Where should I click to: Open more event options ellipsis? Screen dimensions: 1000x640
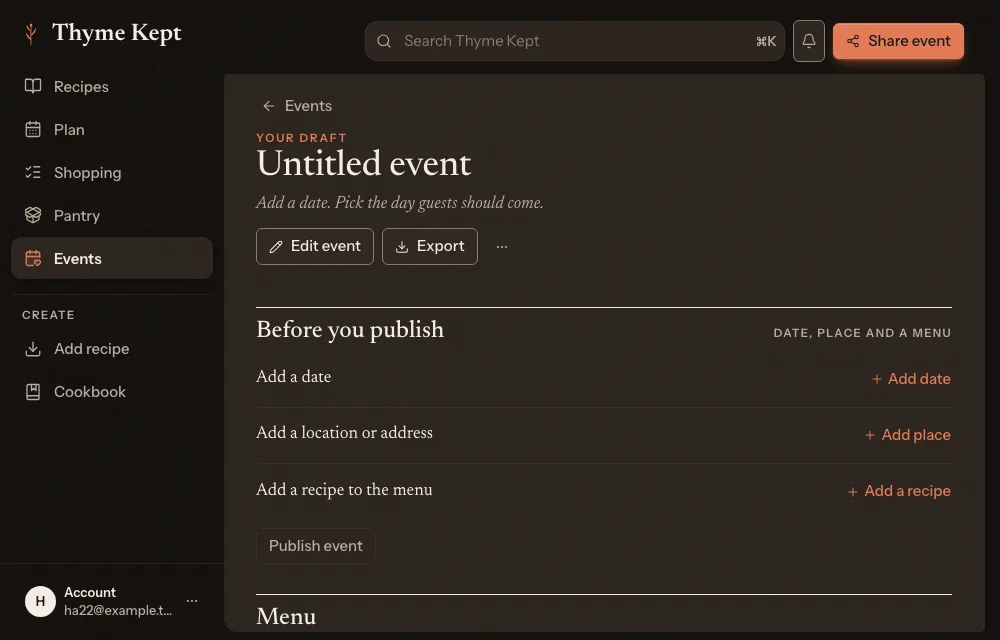pos(502,246)
